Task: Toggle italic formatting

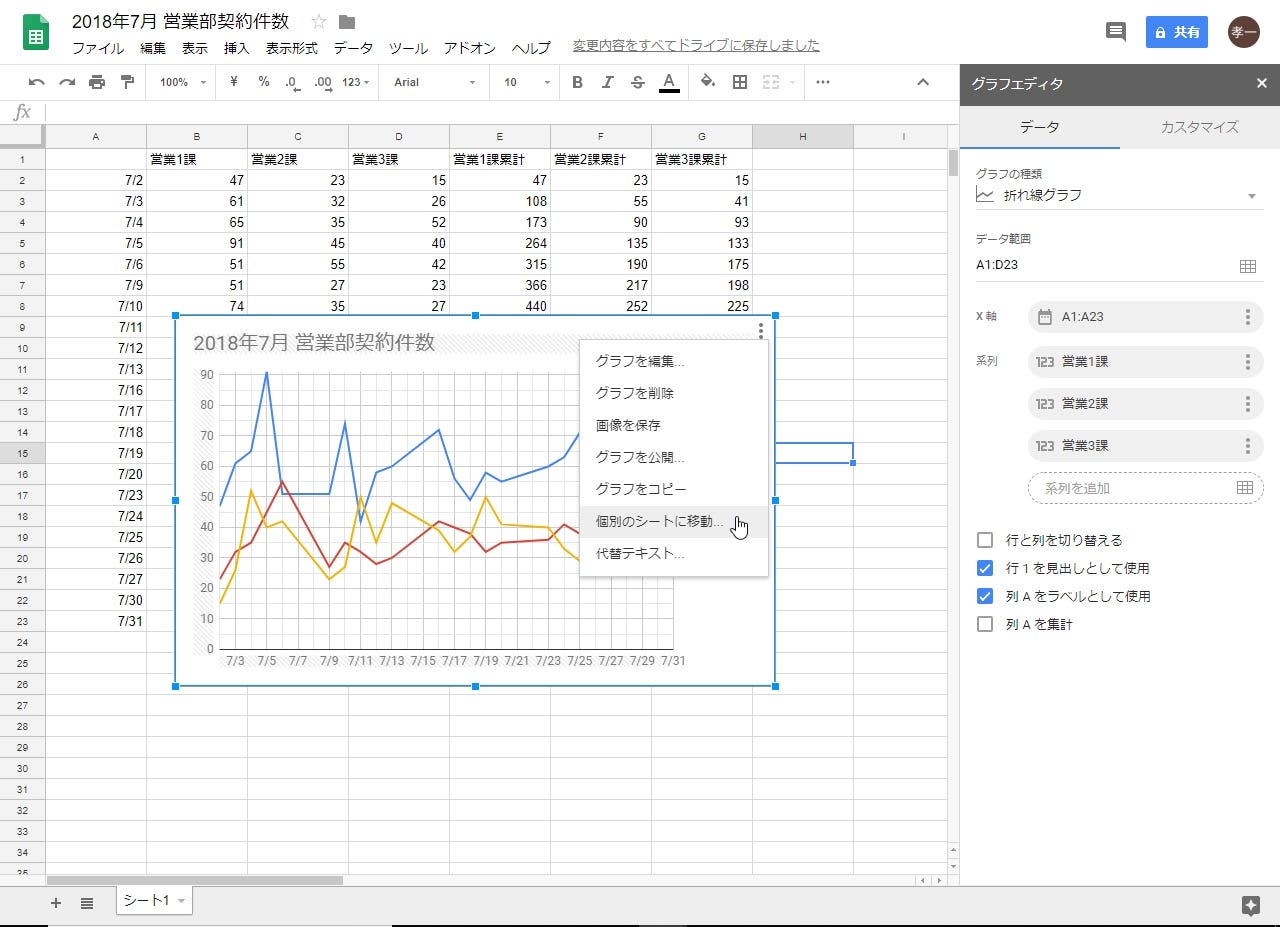Action: (607, 82)
